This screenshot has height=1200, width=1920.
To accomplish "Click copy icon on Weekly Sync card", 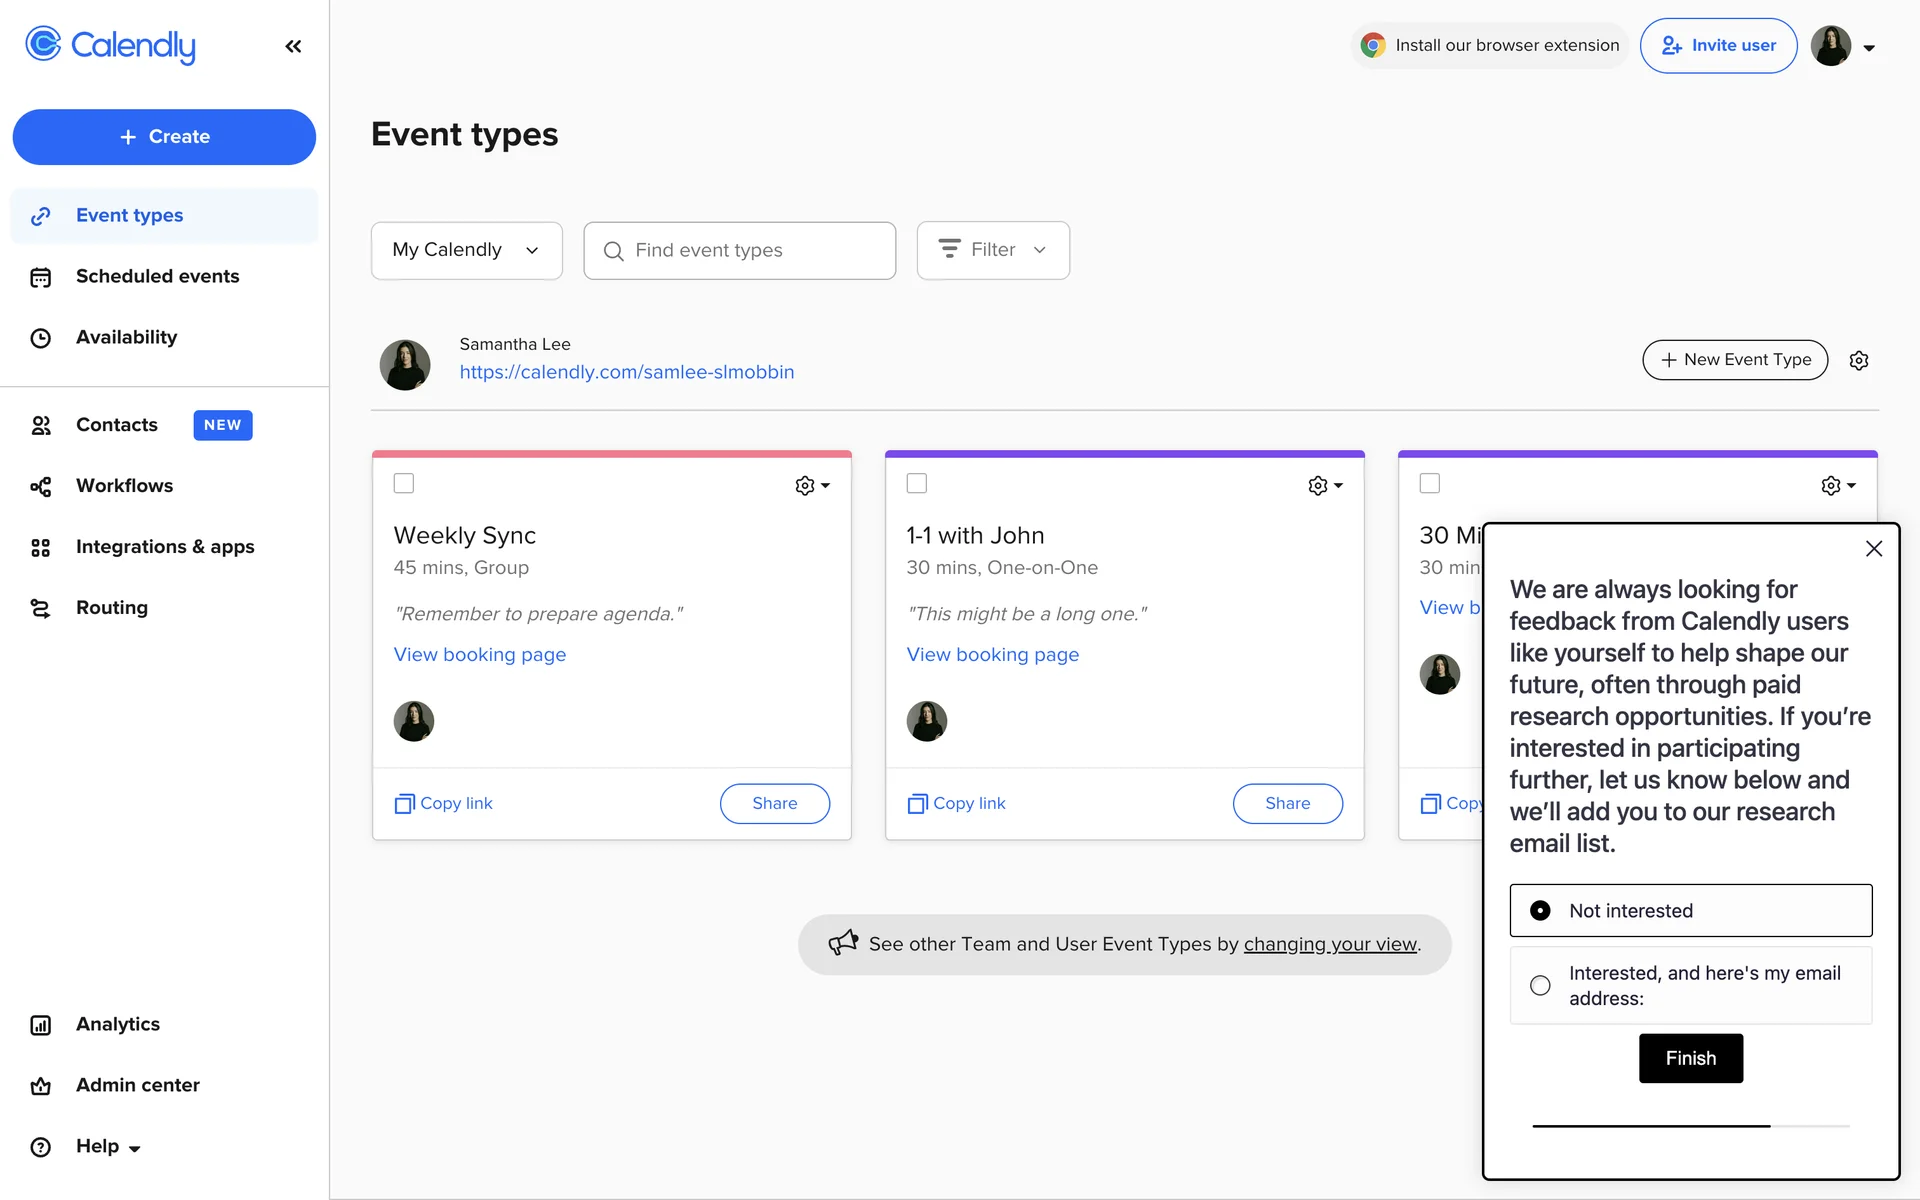I will click(404, 803).
